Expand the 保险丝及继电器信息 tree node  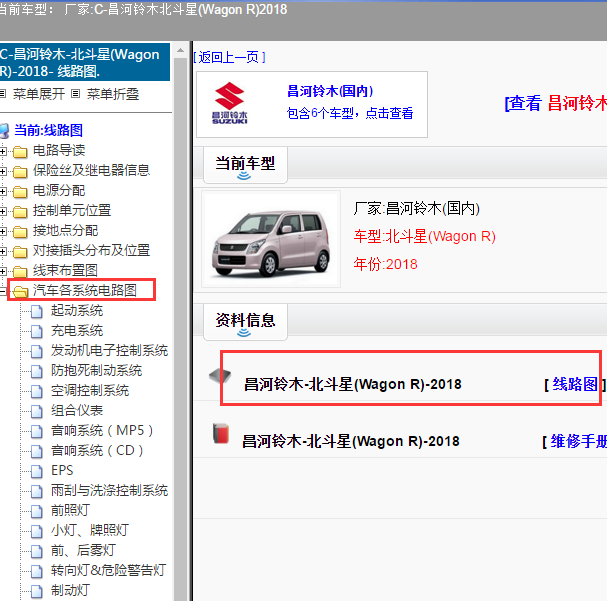(3, 171)
